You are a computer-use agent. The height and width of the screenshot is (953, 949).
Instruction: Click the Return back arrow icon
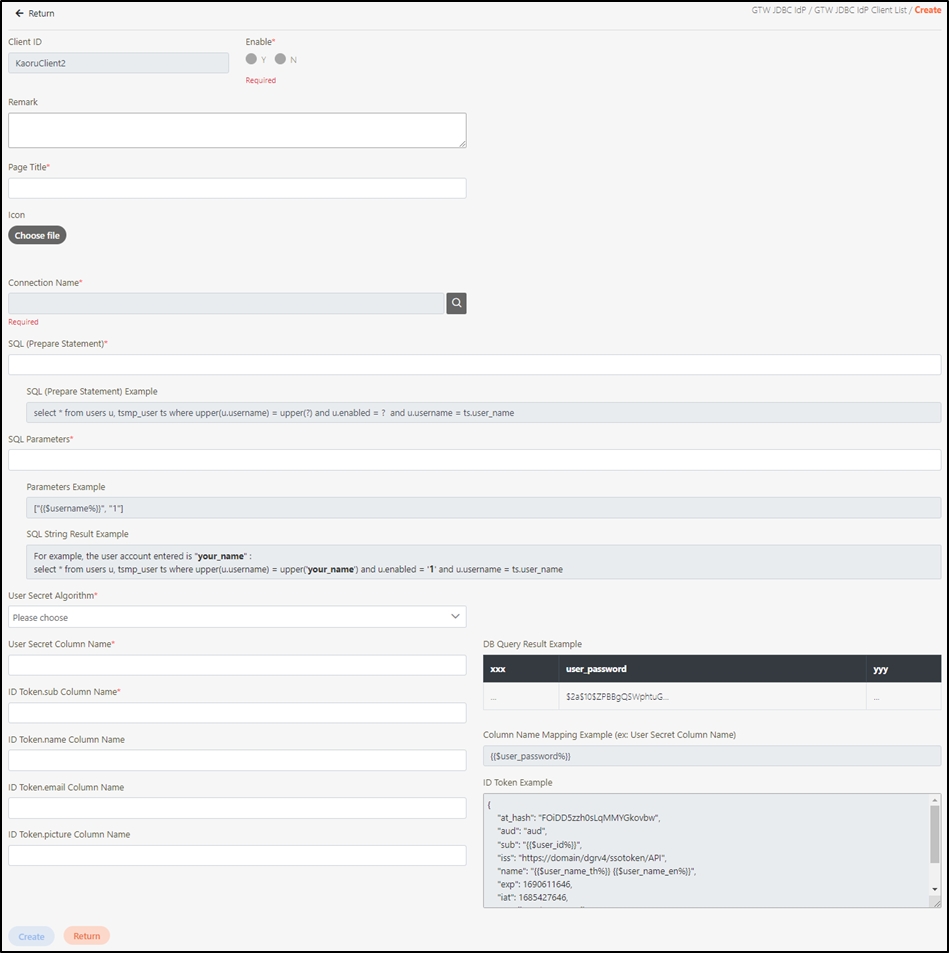coord(19,14)
